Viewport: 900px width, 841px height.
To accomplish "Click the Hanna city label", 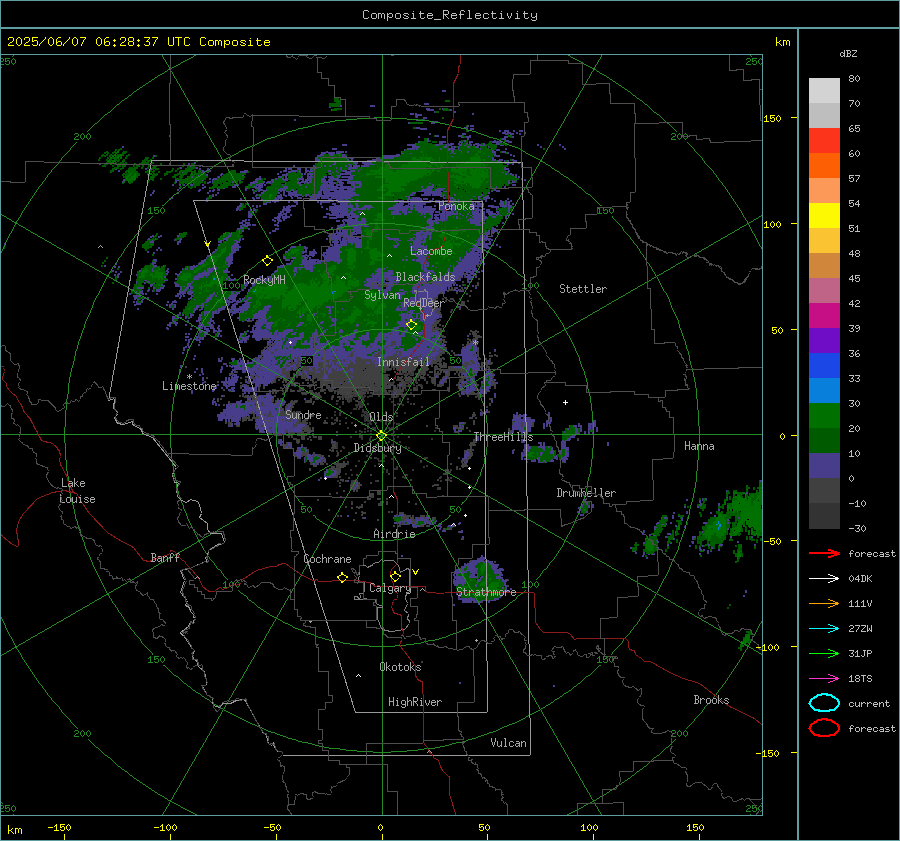I will click(699, 446).
